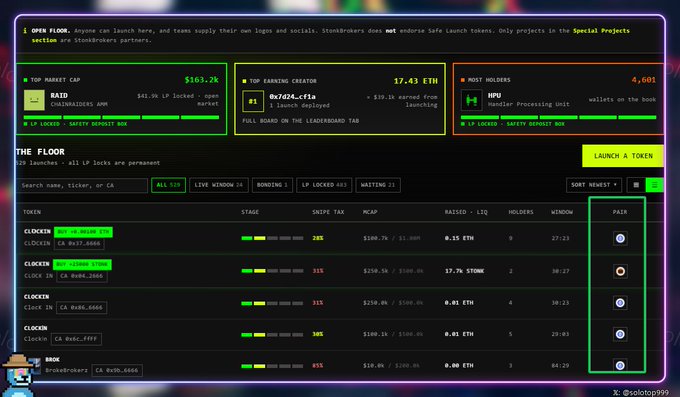Screen dimensions: 680x397
Task: Copy contract address CA 0x37..6666
Action: (79, 243)
